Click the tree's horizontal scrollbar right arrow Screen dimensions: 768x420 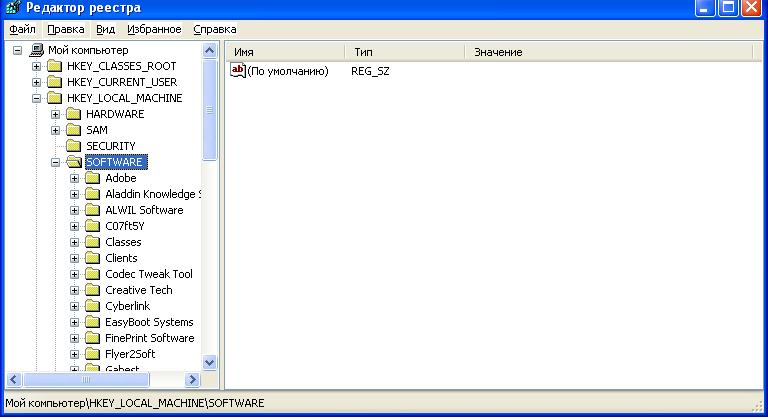[193, 379]
